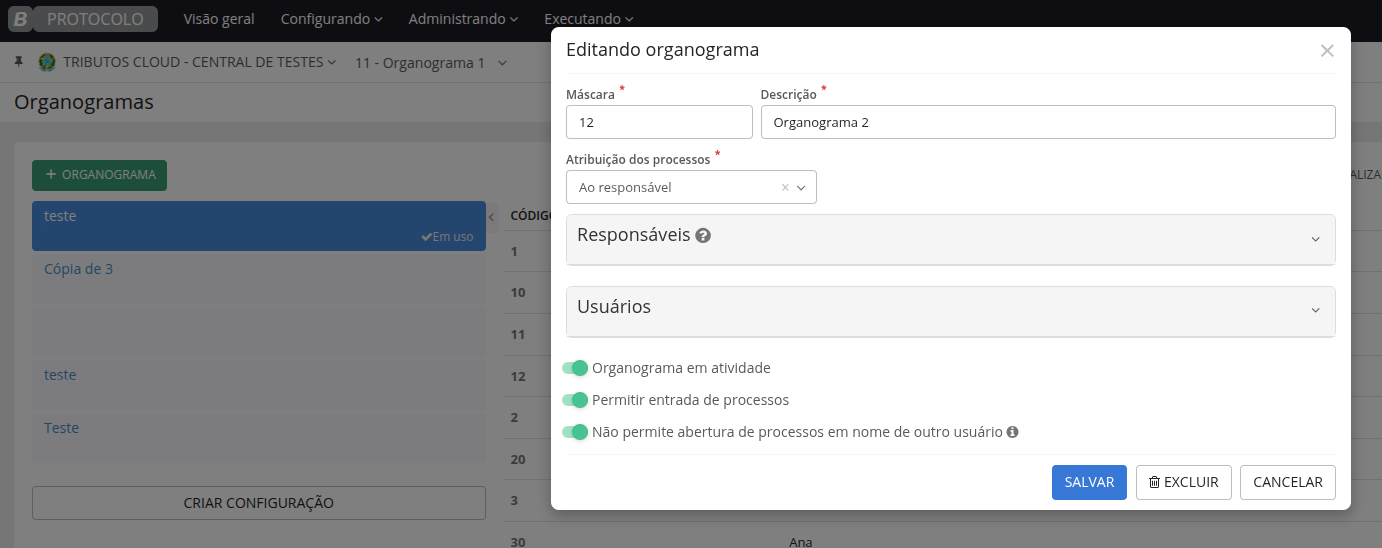The width and height of the screenshot is (1382, 548).
Task: Toggle Não permite abertura de processos switch
Action: click(575, 432)
